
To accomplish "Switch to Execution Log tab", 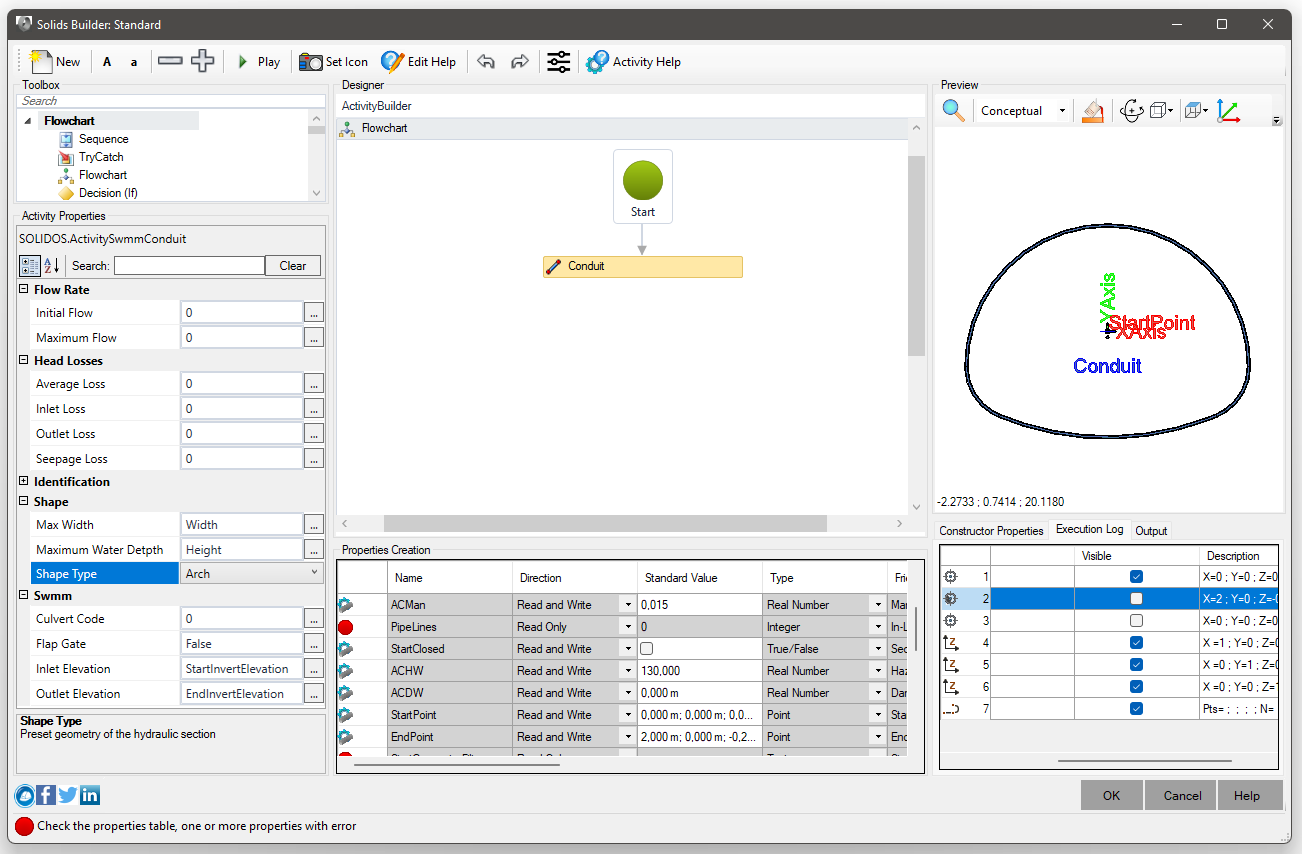I will click(1089, 530).
